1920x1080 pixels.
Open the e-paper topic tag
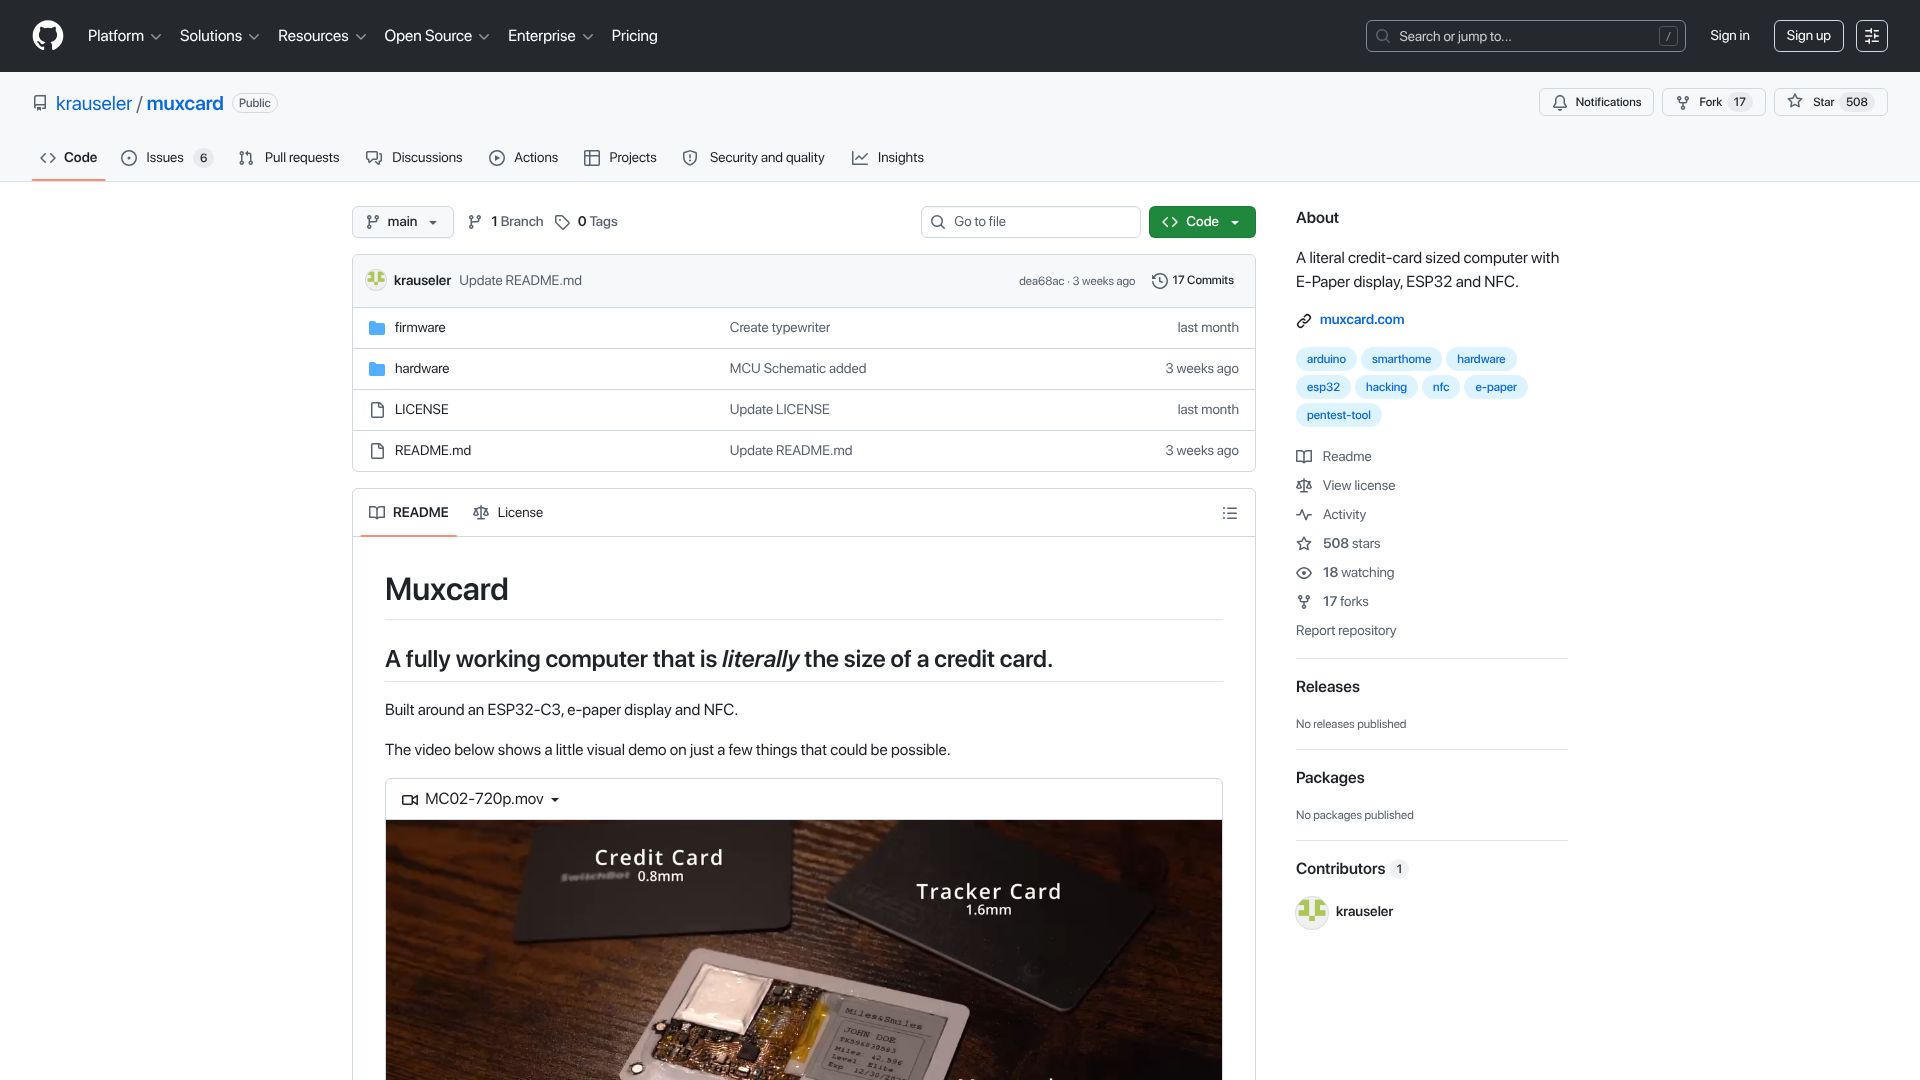(x=1495, y=388)
